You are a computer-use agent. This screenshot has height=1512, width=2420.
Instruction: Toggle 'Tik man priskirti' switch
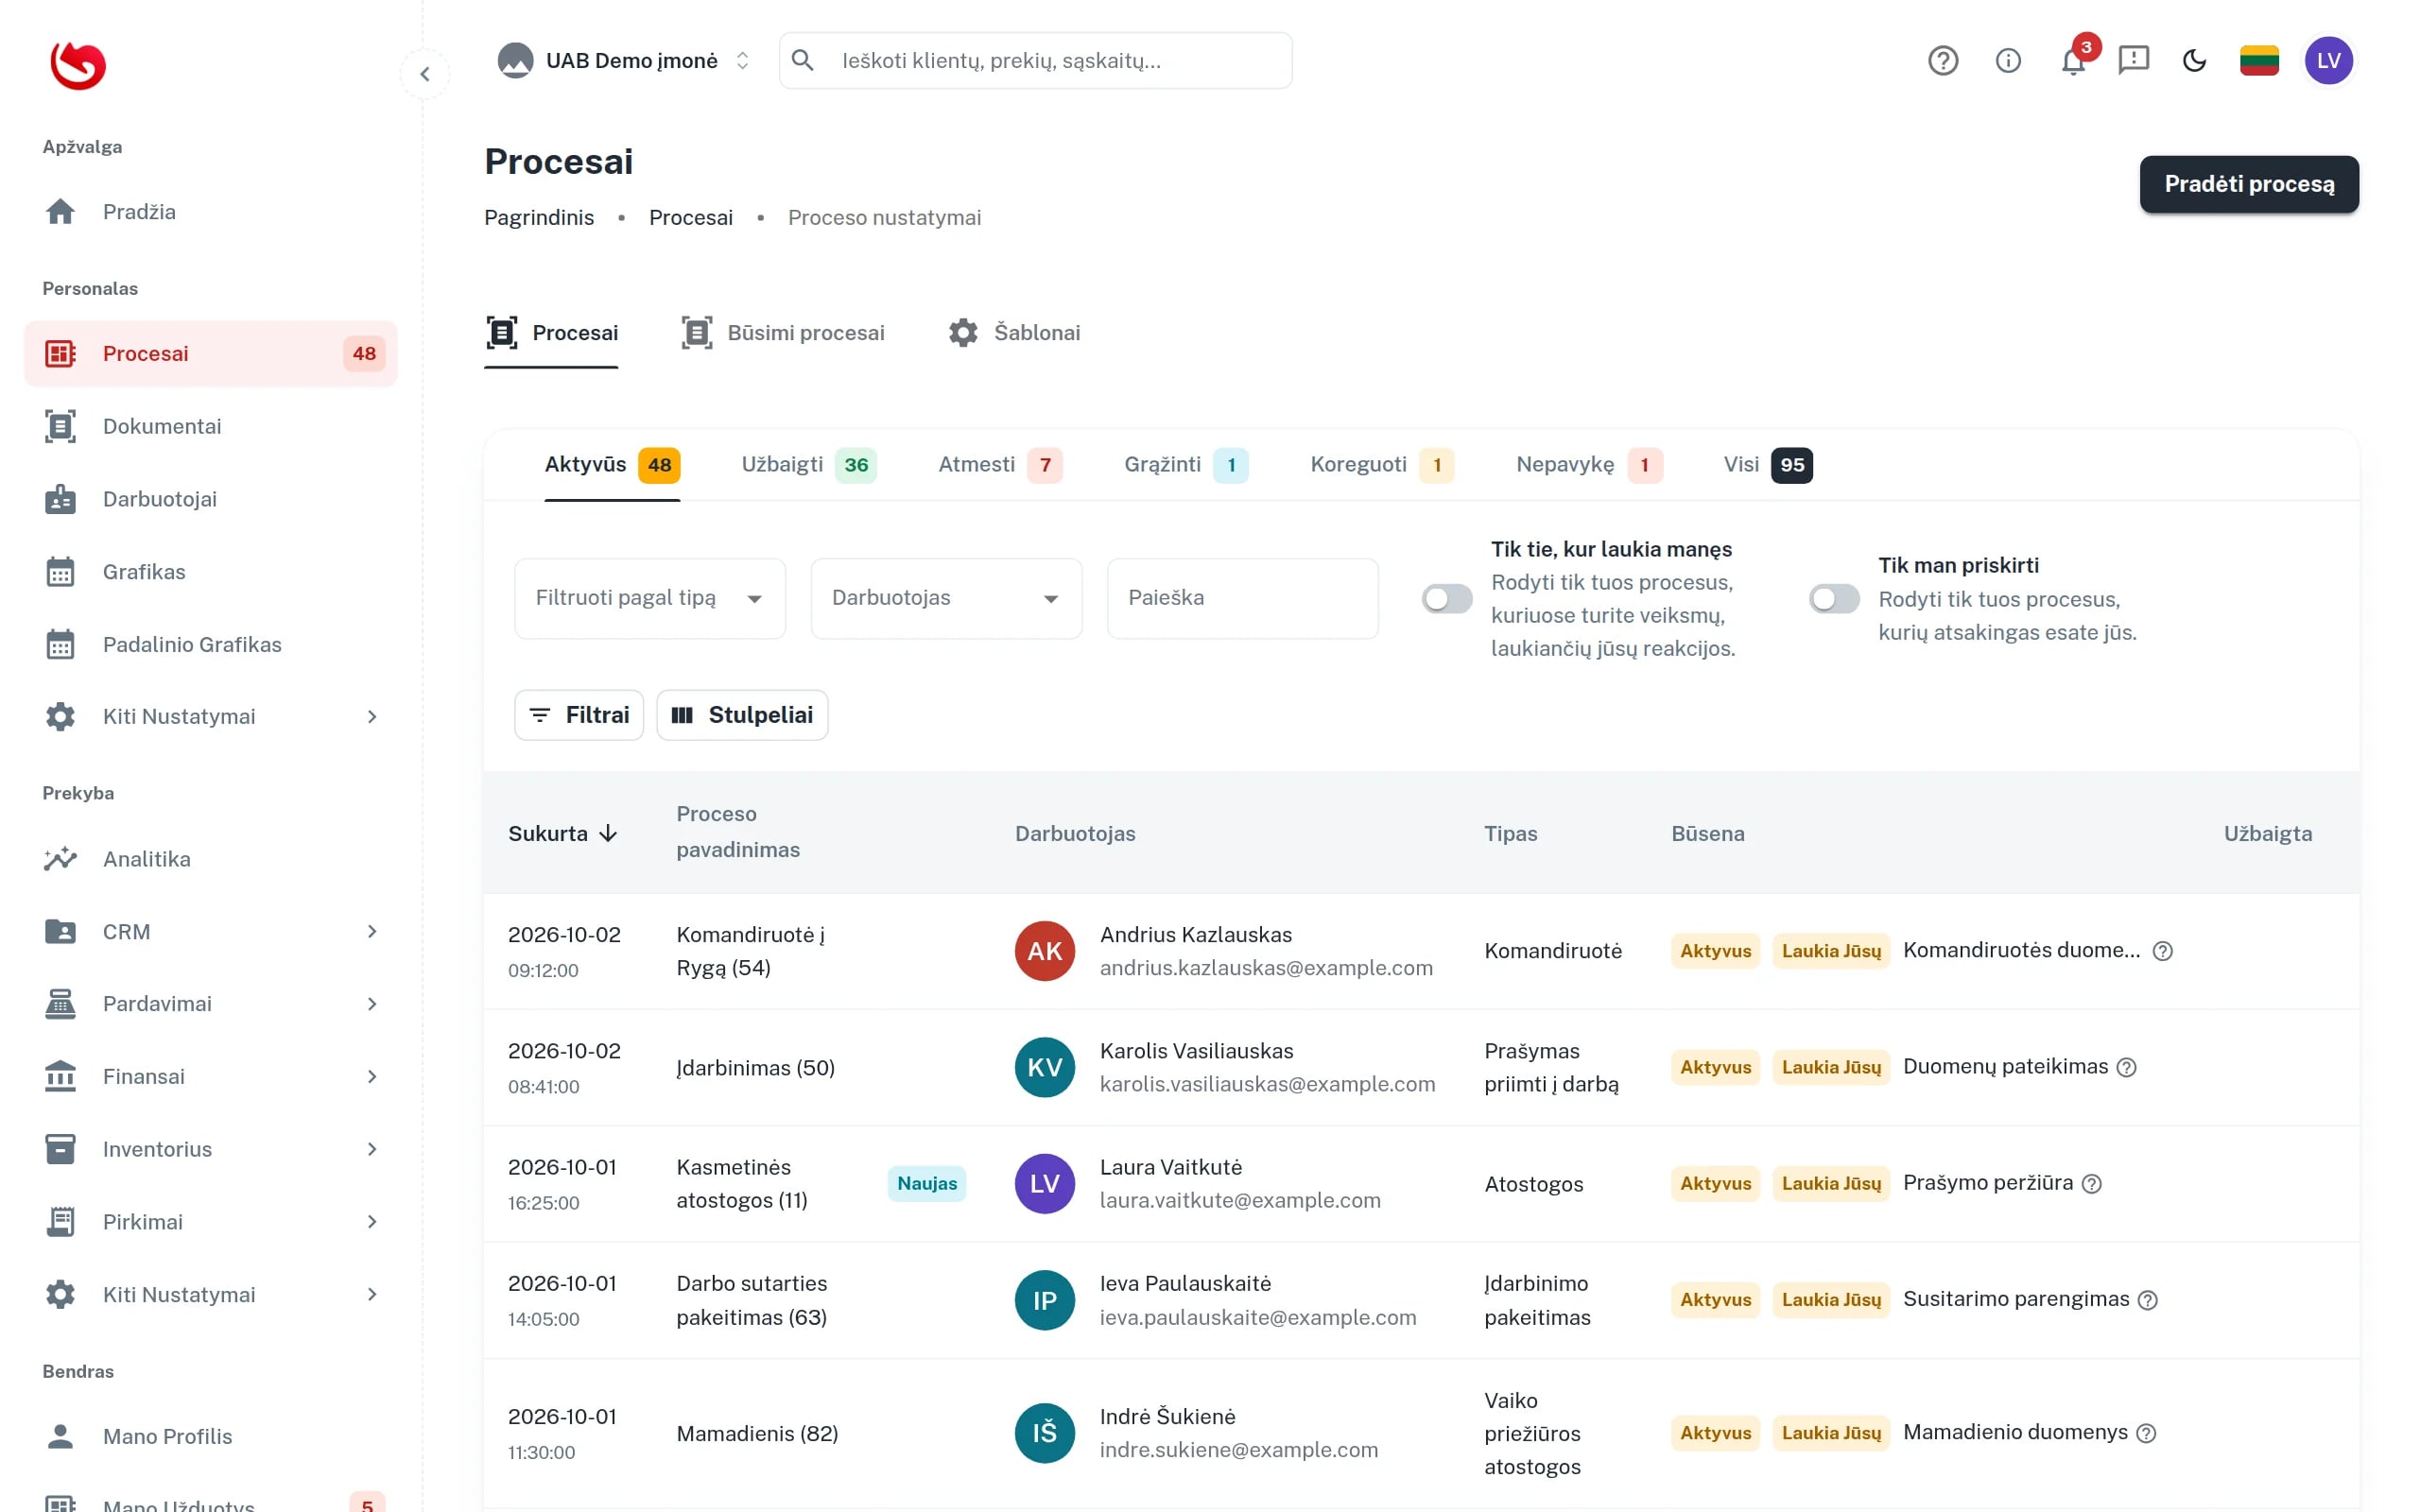(1834, 599)
